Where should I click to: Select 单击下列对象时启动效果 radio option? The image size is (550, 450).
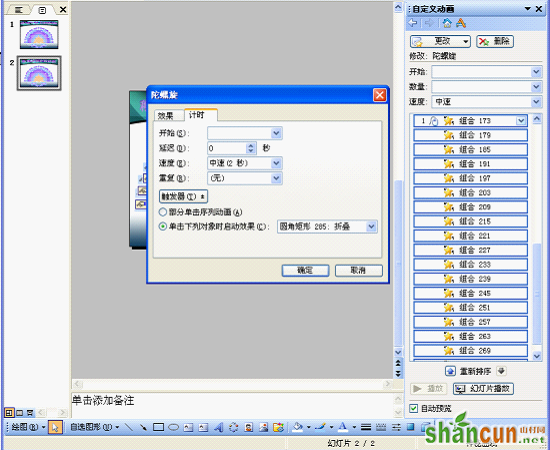pyautogui.click(x=163, y=227)
